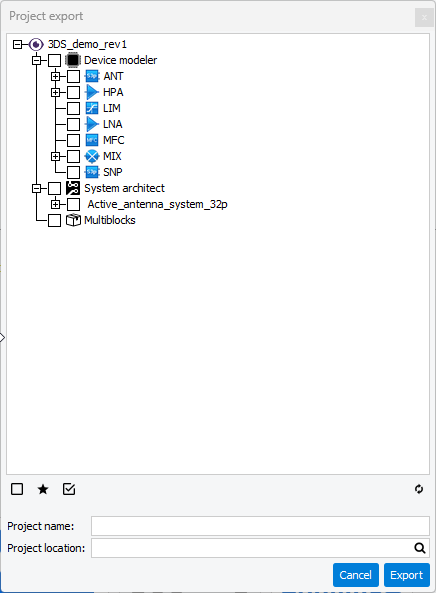Check the LNA checkbox
436x593 pixels.
(73, 124)
